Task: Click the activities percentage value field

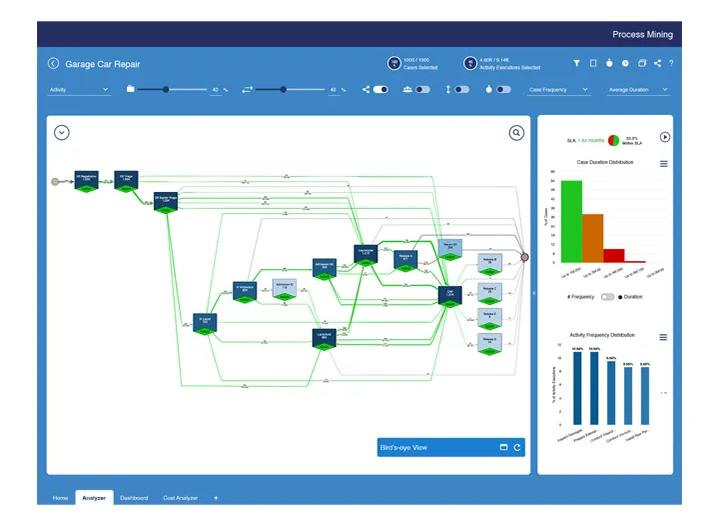Action: pos(216,90)
